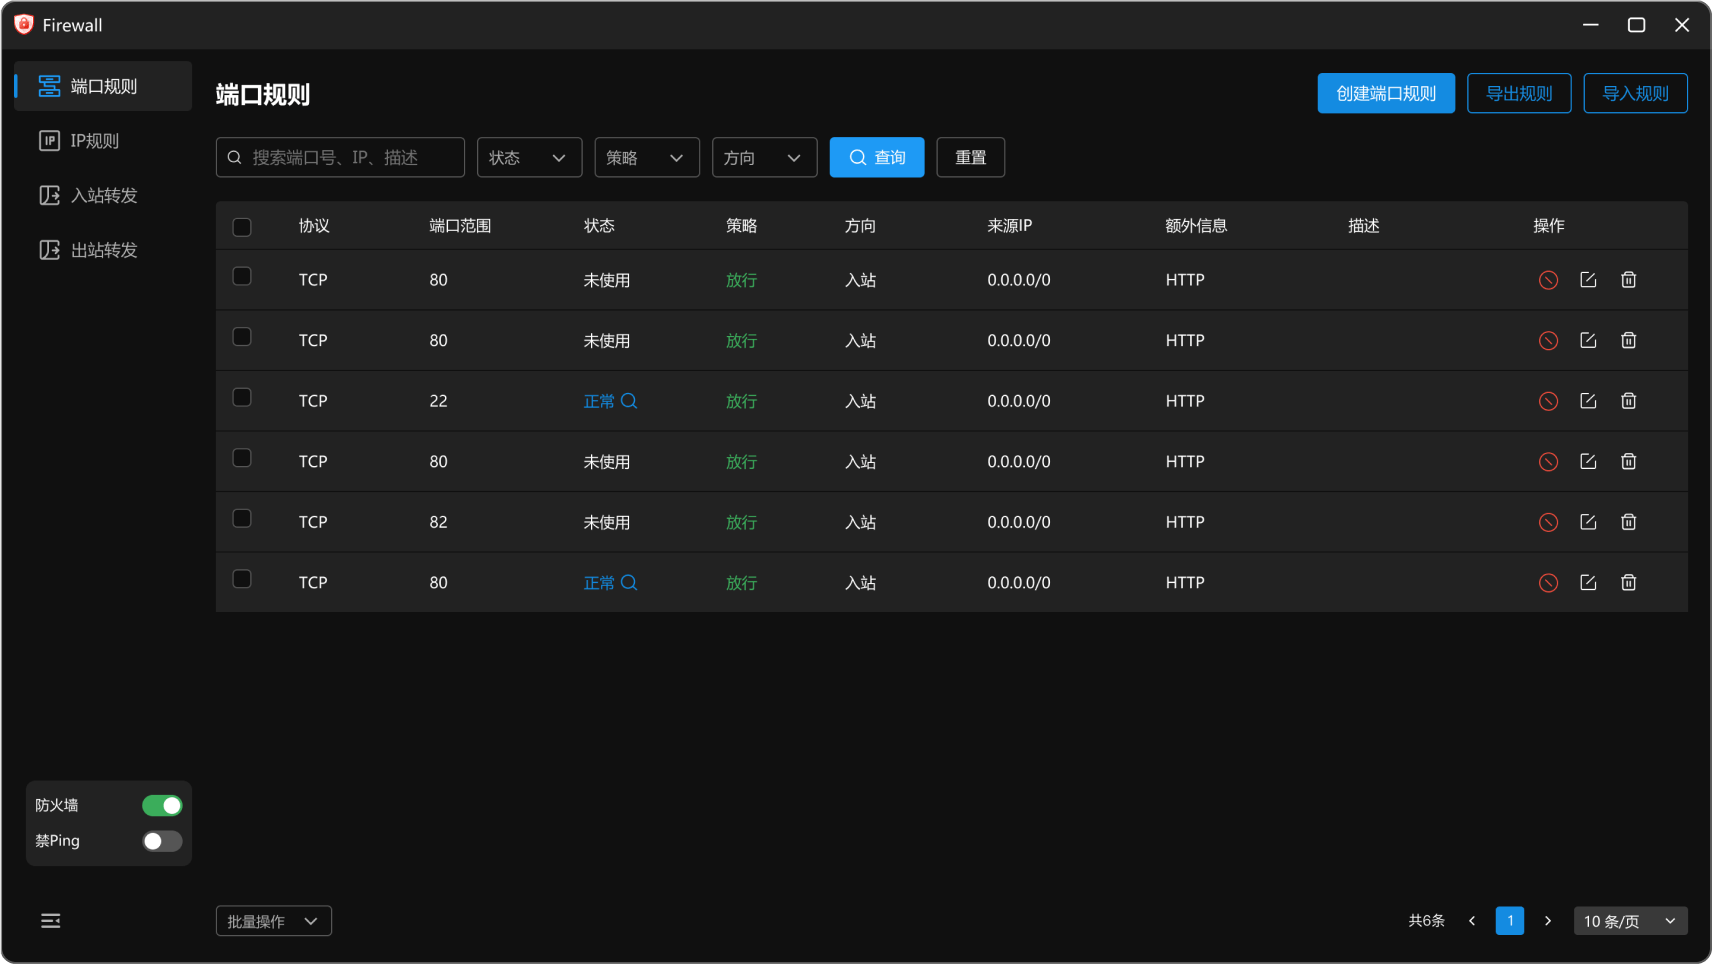Click the block icon for port 22 rule
This screenshot has width=1712, height=964.
click(x=1548, y=401)
